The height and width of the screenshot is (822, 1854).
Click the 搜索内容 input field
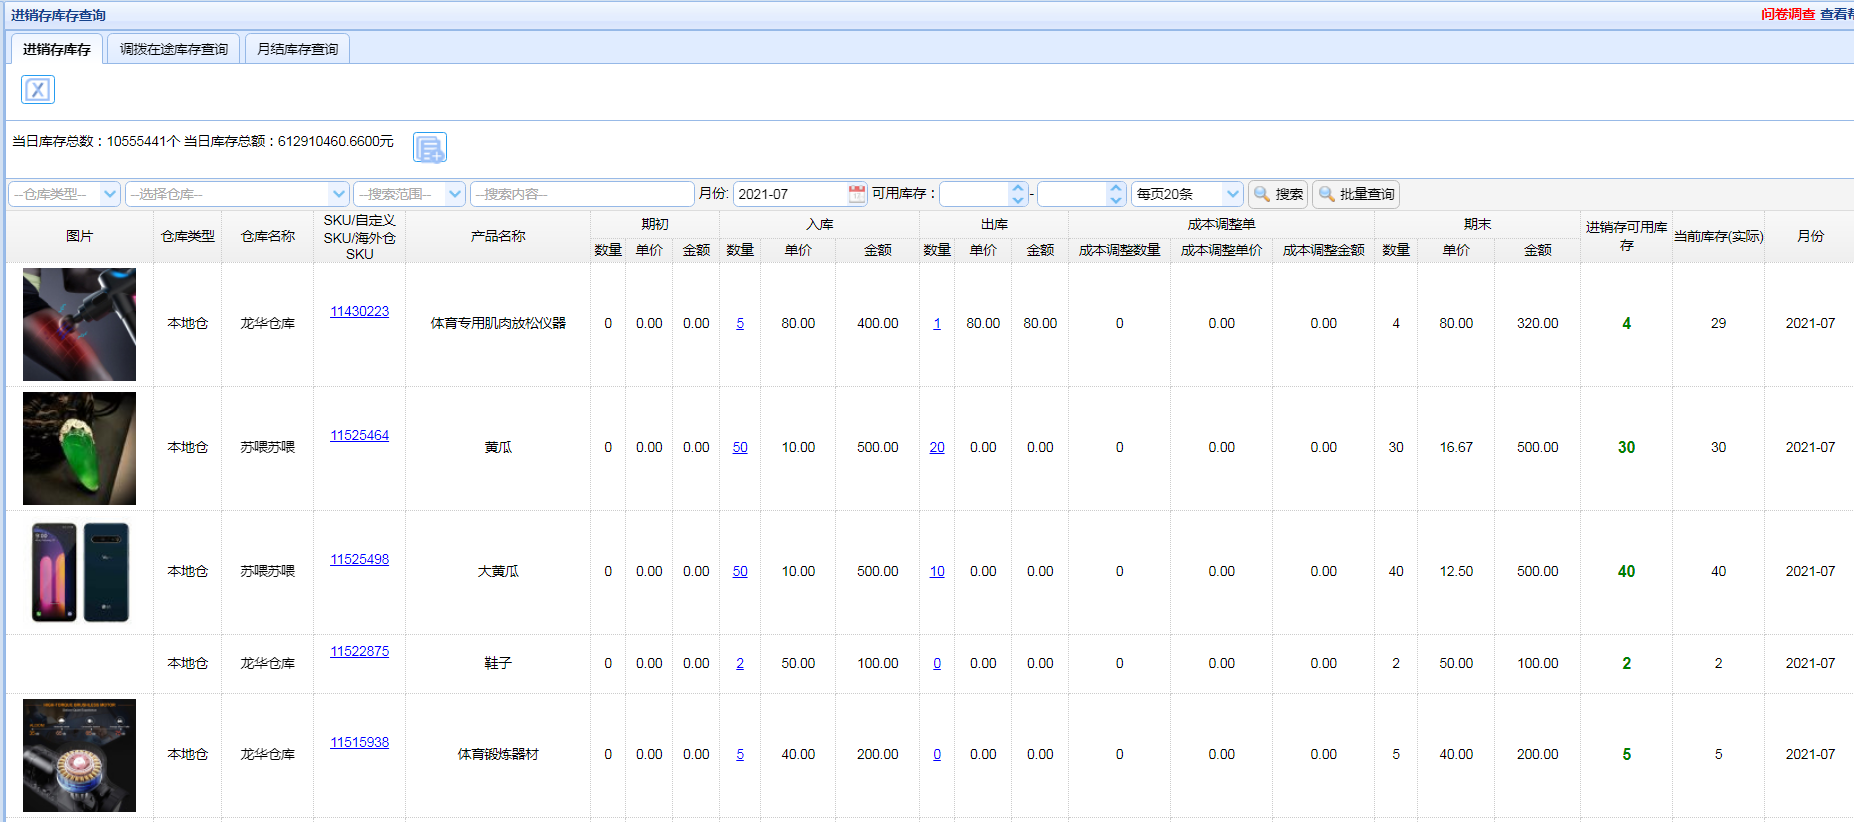pos(582,194)
